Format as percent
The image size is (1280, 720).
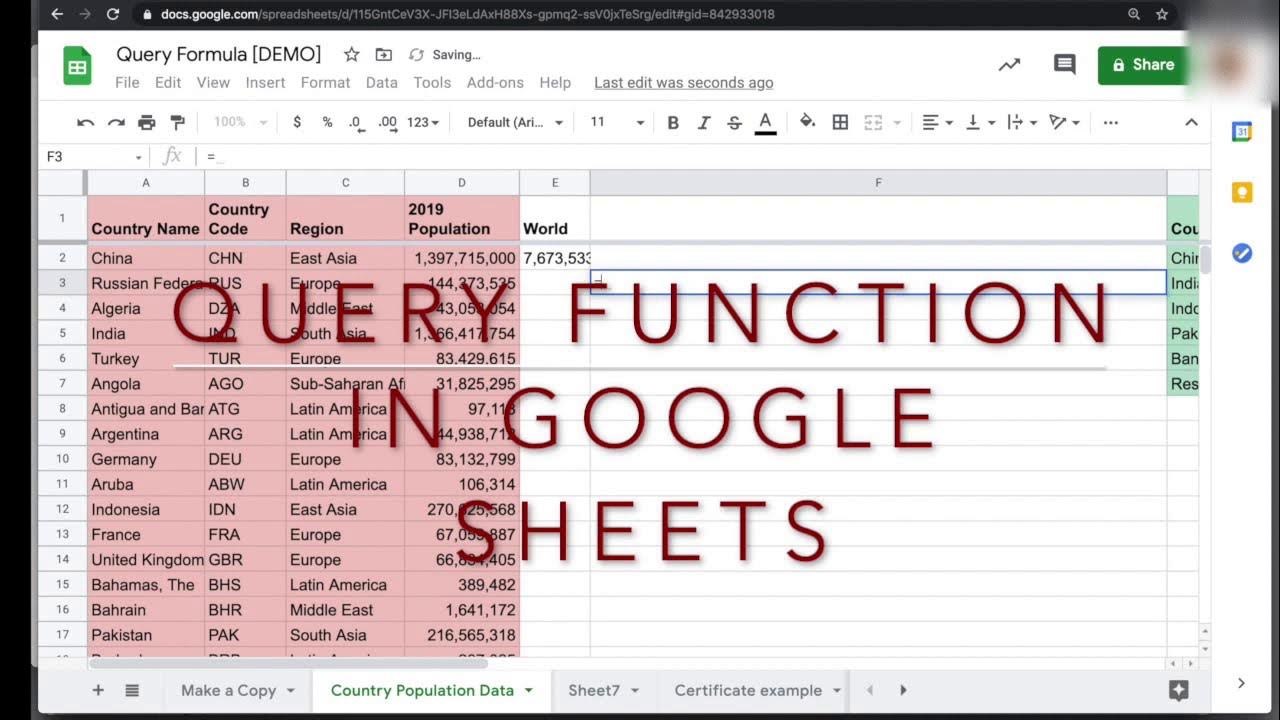[327, 122]
